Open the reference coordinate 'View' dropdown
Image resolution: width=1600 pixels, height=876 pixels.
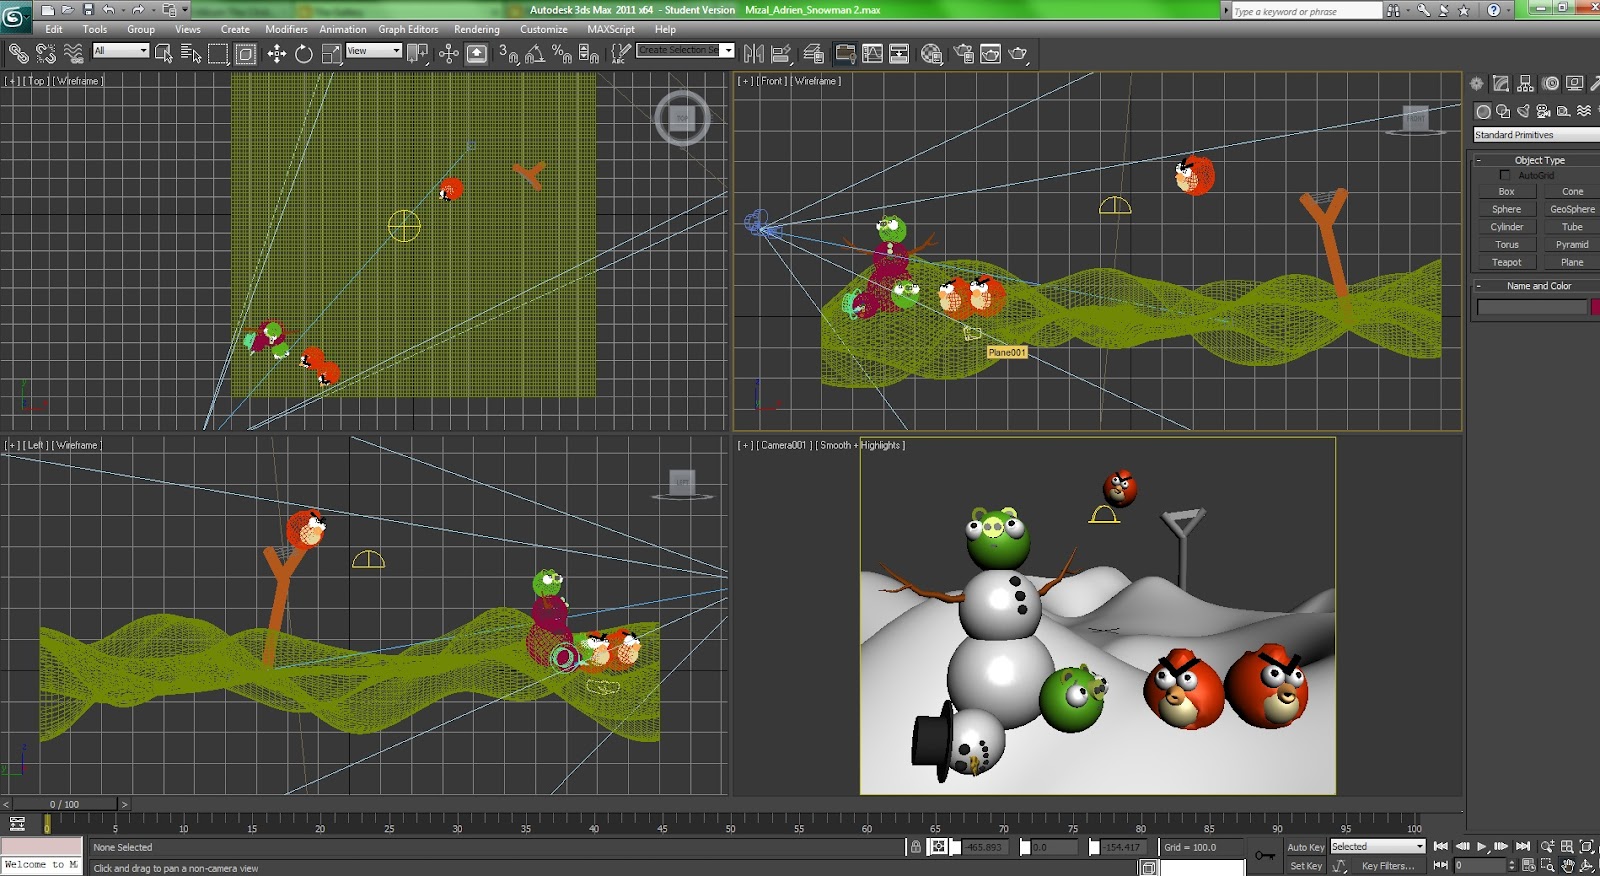(x=374, y=50)
